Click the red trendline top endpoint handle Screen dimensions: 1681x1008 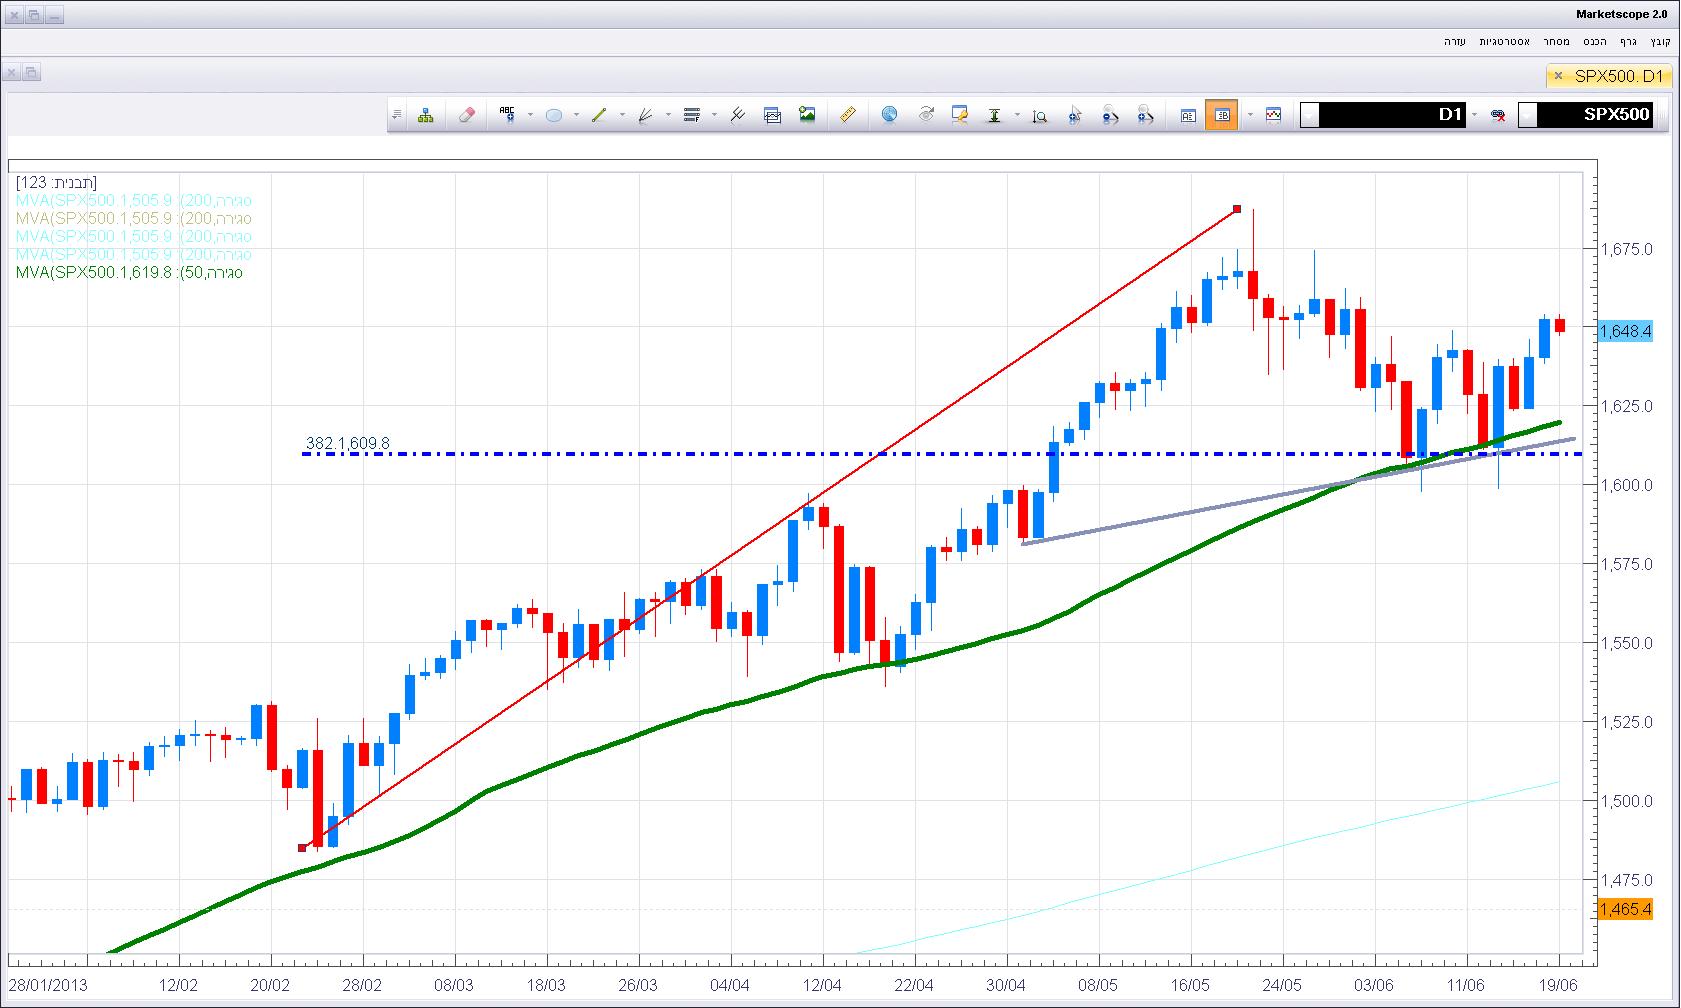(x=1238, y=208)
